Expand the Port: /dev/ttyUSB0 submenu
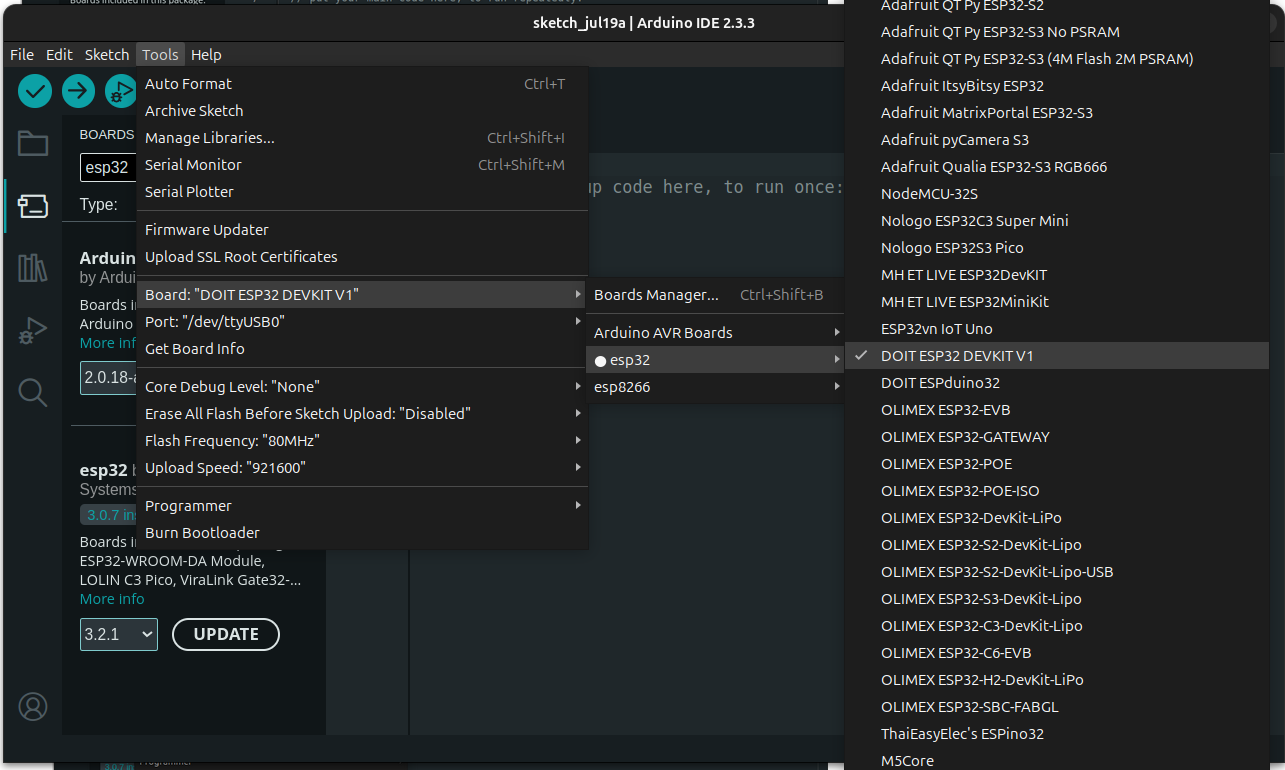Image resolution: width=1285 pixels, height=770 pixels. 362,322
